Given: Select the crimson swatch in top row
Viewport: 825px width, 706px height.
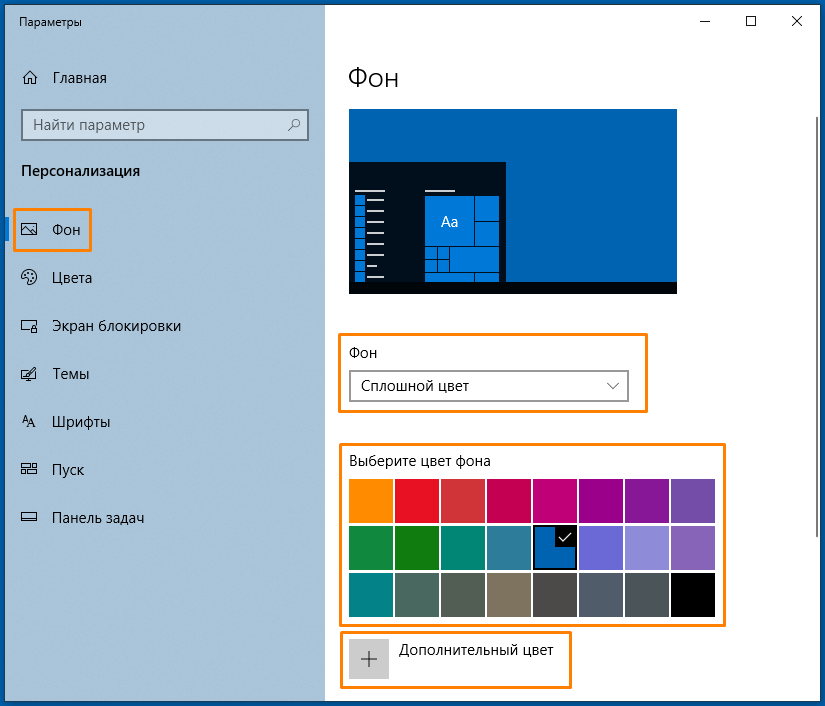Looking at the screenshot, I should (509, 501).
